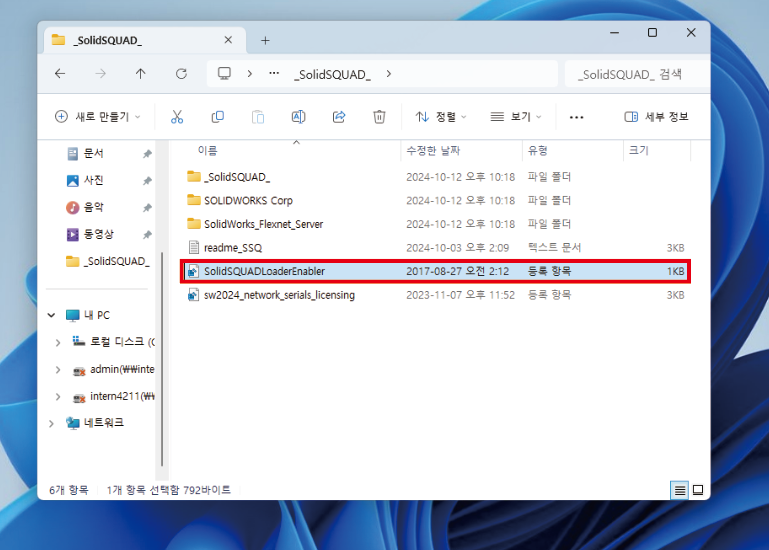Click the 텍스트 문서 type cell
Viewport: 769px width, 550px height.
point(554,248)
